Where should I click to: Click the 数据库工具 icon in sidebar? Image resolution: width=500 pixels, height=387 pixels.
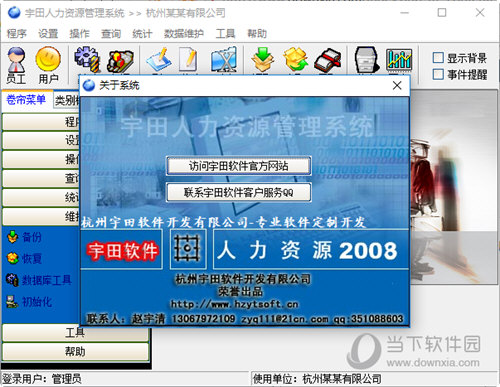click(12, 280)
